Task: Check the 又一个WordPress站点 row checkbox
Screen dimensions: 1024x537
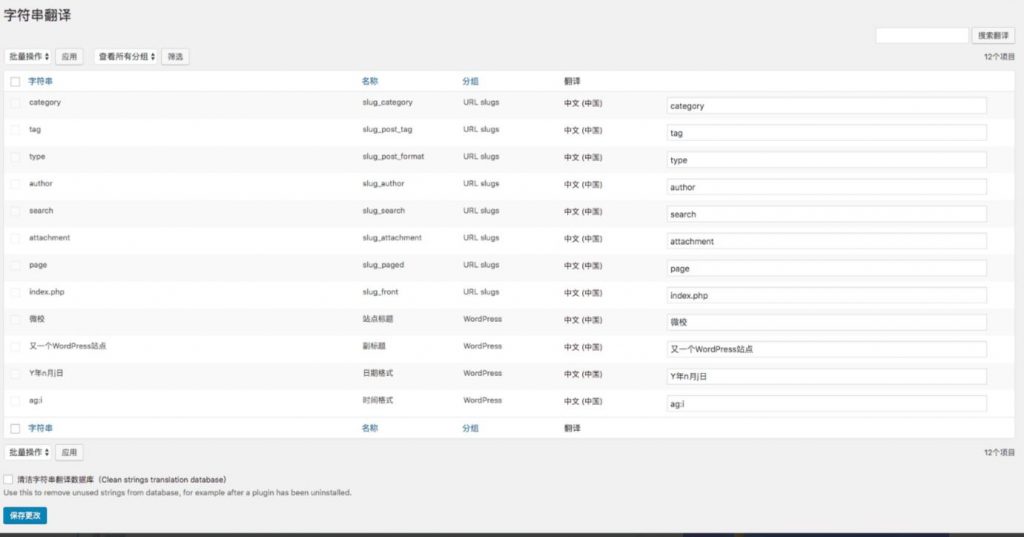Action: click(15, 347)
